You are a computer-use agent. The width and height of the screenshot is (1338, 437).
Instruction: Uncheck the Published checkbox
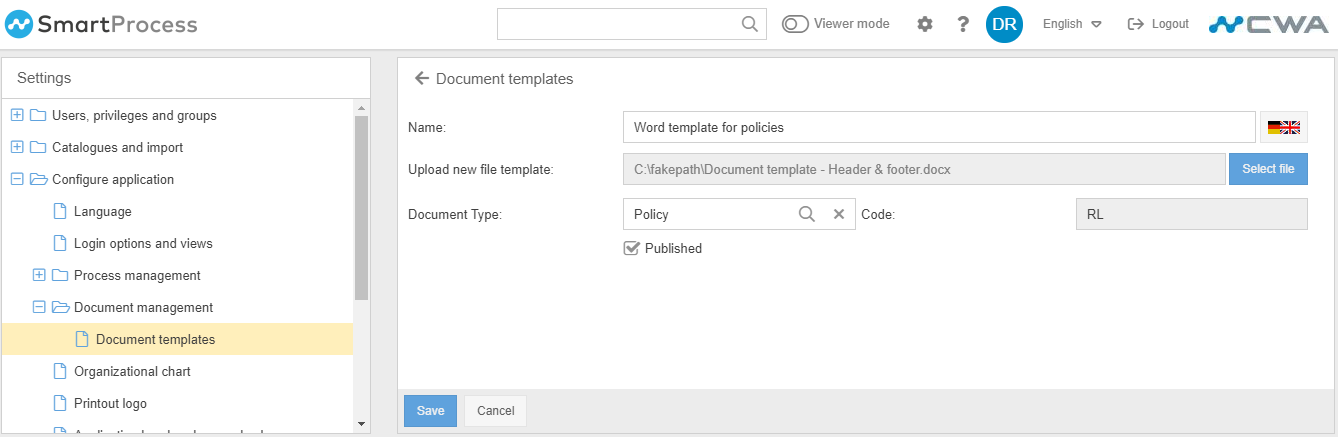(631, 248)
